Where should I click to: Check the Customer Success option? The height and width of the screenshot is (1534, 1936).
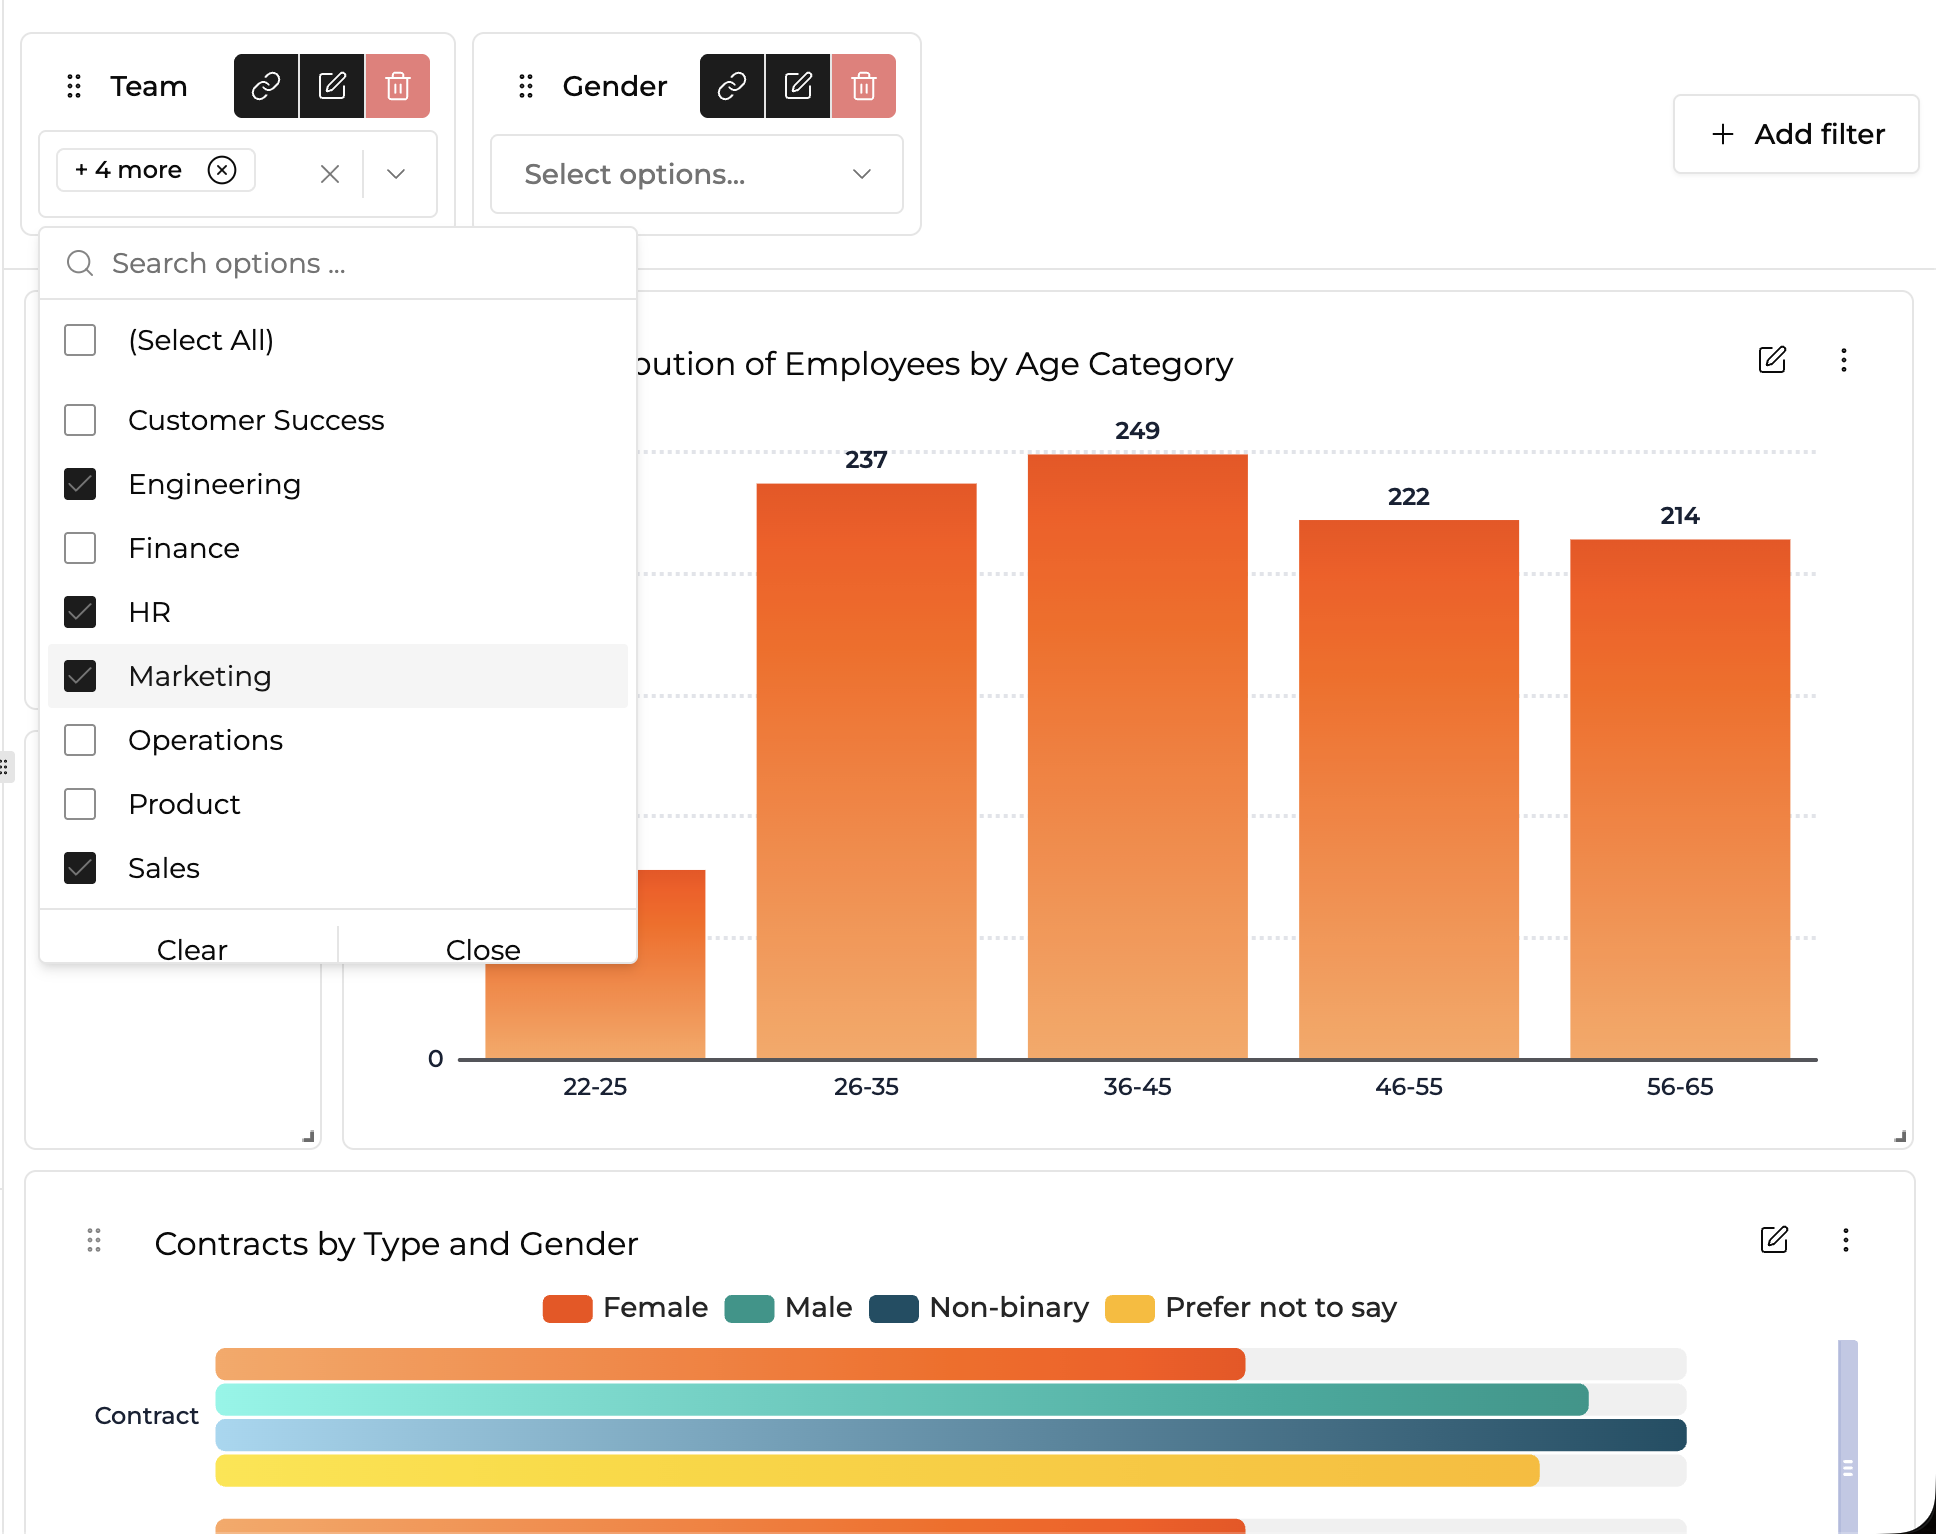tap(80, 420)
